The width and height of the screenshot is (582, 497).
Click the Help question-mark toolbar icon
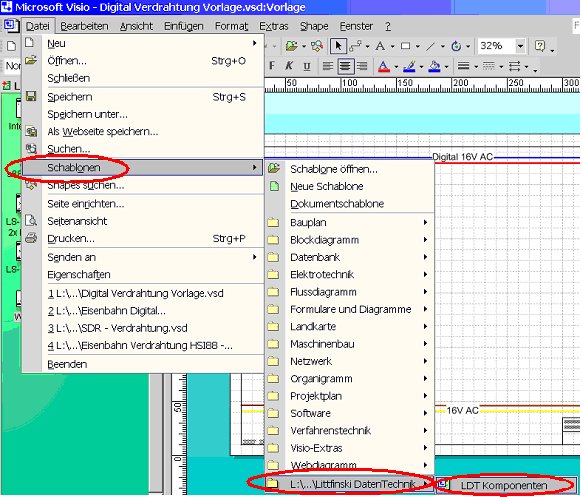point(540,46)
